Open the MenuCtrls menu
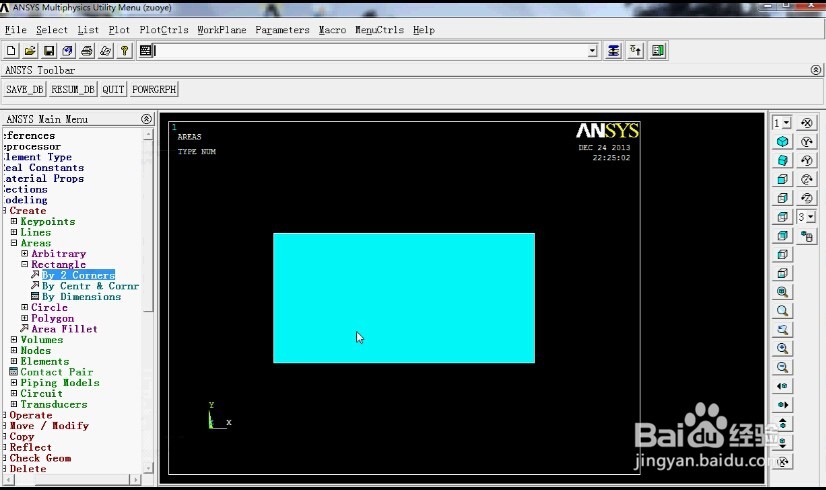The width and height of the screenshot is (826, 490). click(379, 30)
